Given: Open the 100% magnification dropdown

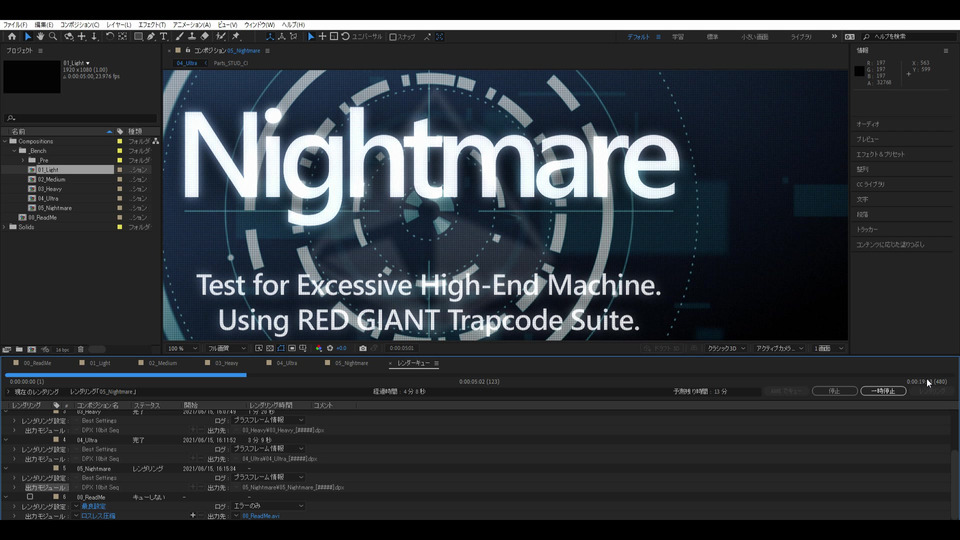Looking at the screenshot, I should click(182, 348).
